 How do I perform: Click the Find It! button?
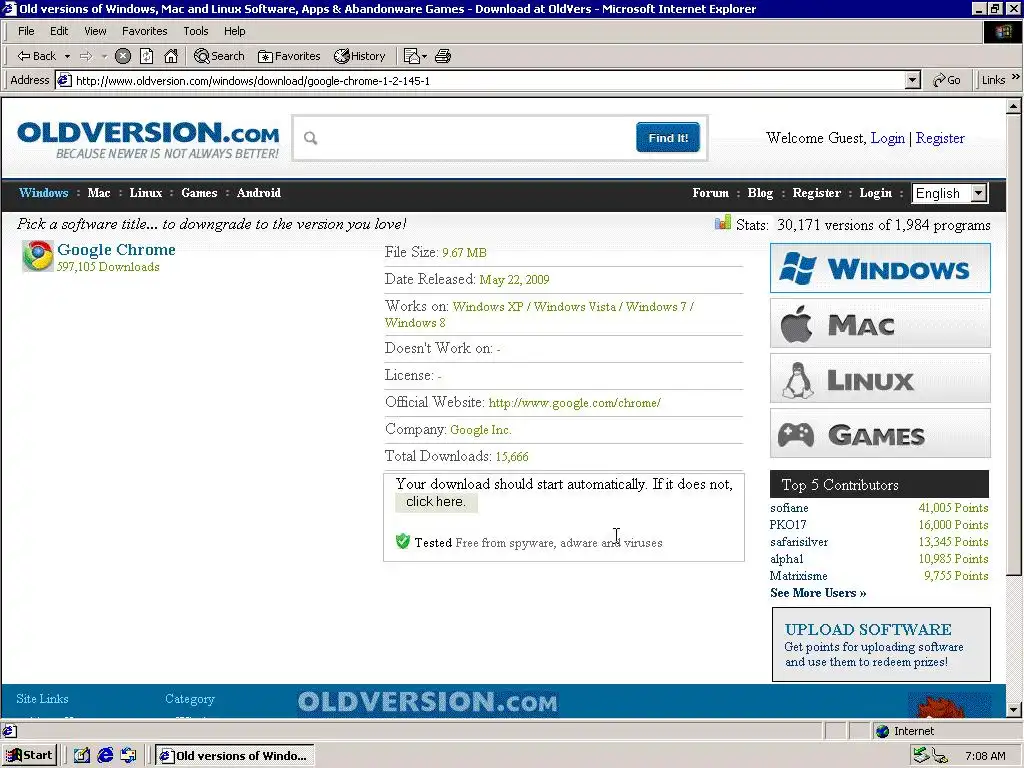pos(667,138)
